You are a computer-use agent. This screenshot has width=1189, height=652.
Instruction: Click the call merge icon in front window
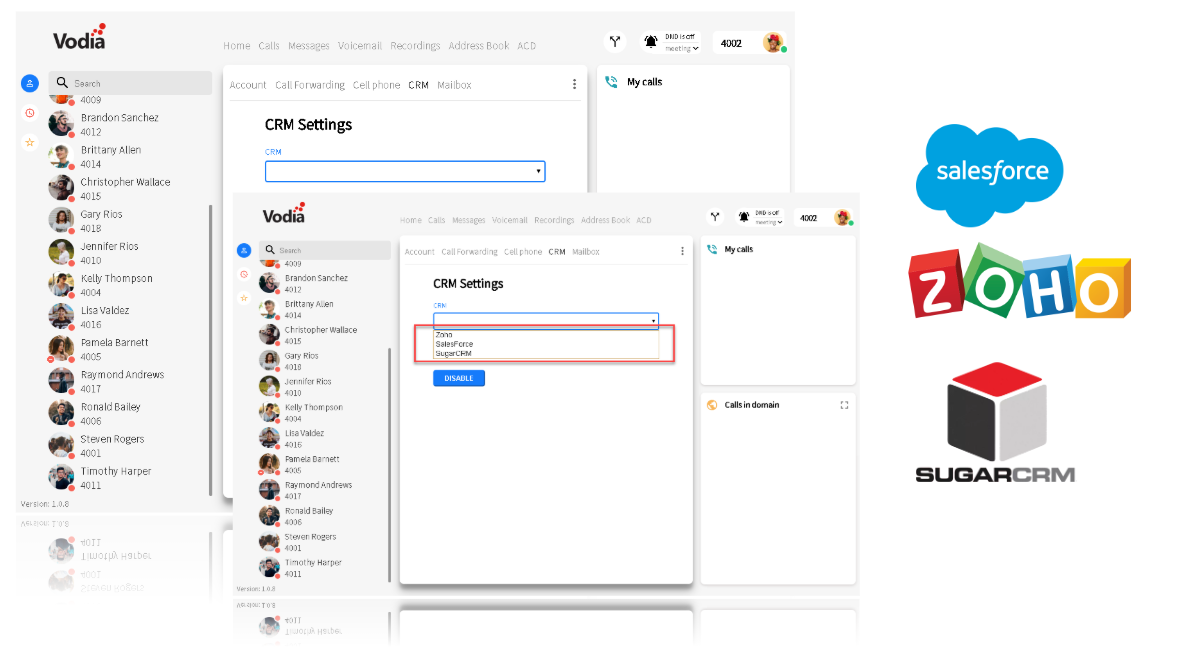click(715, 217)
